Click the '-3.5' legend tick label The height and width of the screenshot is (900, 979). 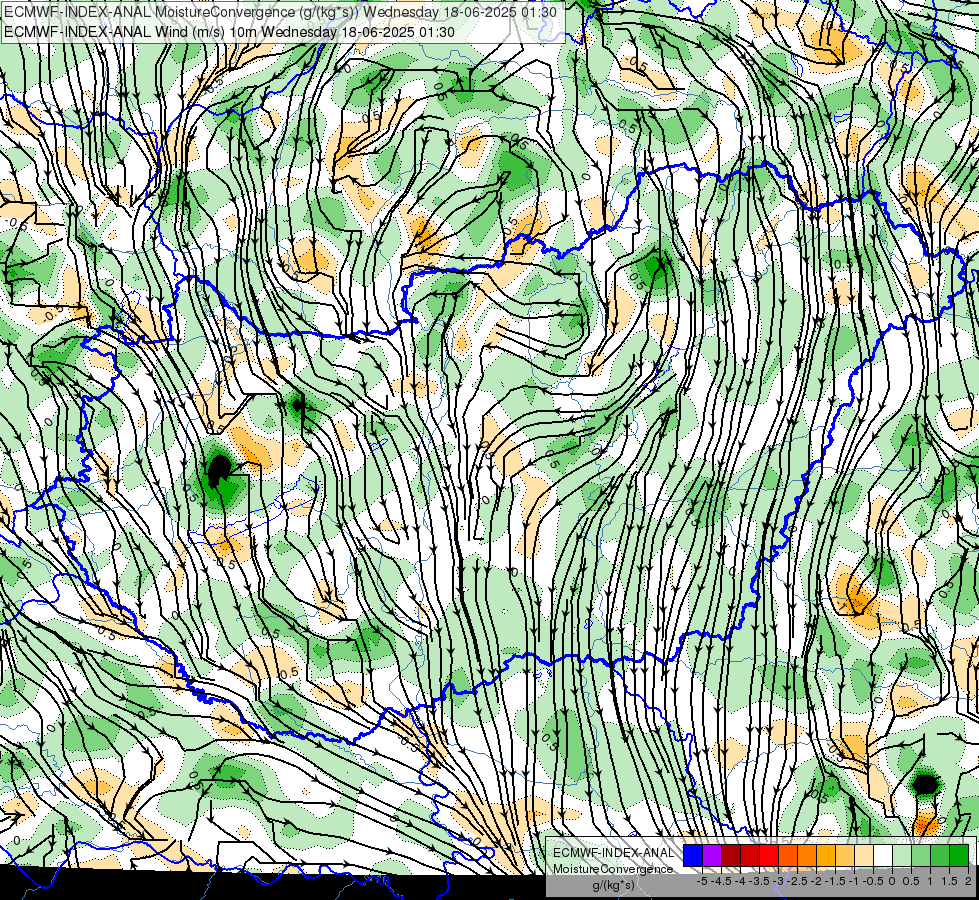[760, 881]
